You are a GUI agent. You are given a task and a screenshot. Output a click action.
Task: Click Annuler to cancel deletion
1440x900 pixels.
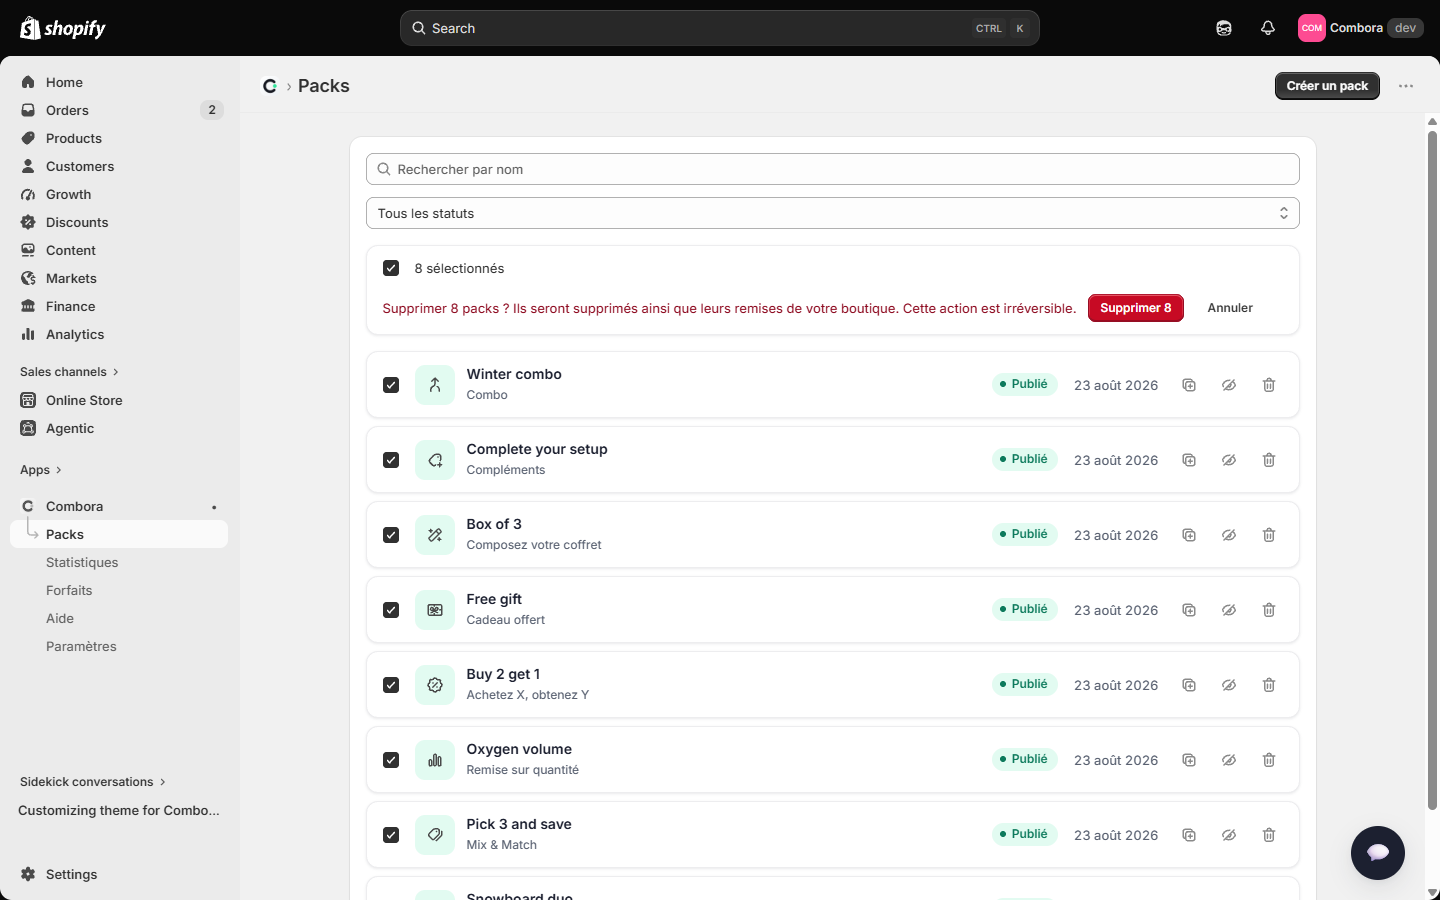click(x=1230, y=308)
